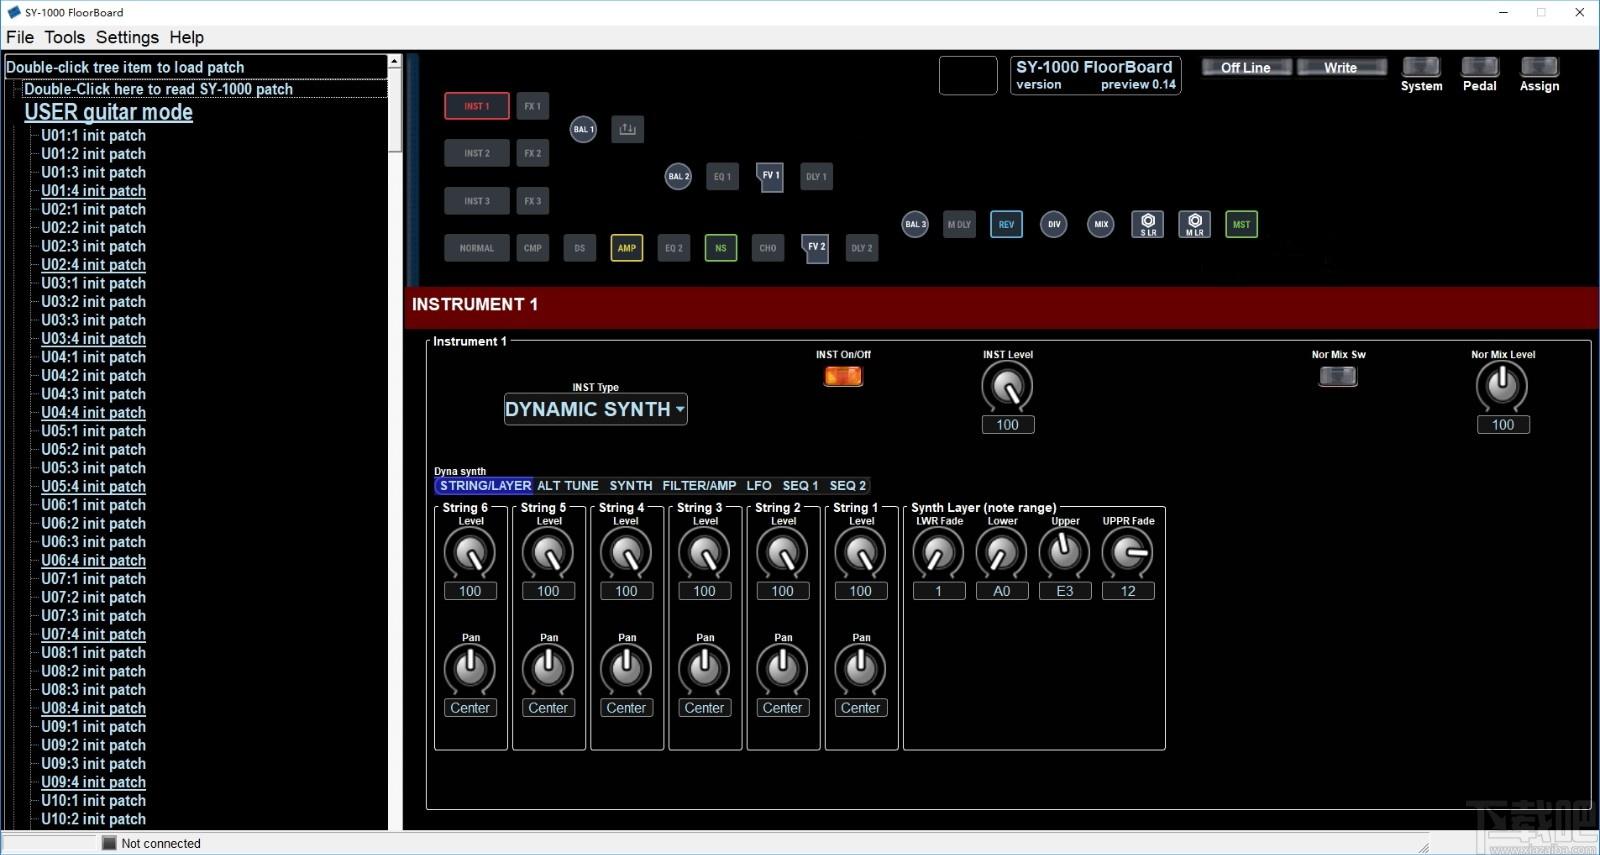Click the patch tree scroll up arrow
Image resolution: width=1600 pixels, height=855 pixels.
pos(394,61)
